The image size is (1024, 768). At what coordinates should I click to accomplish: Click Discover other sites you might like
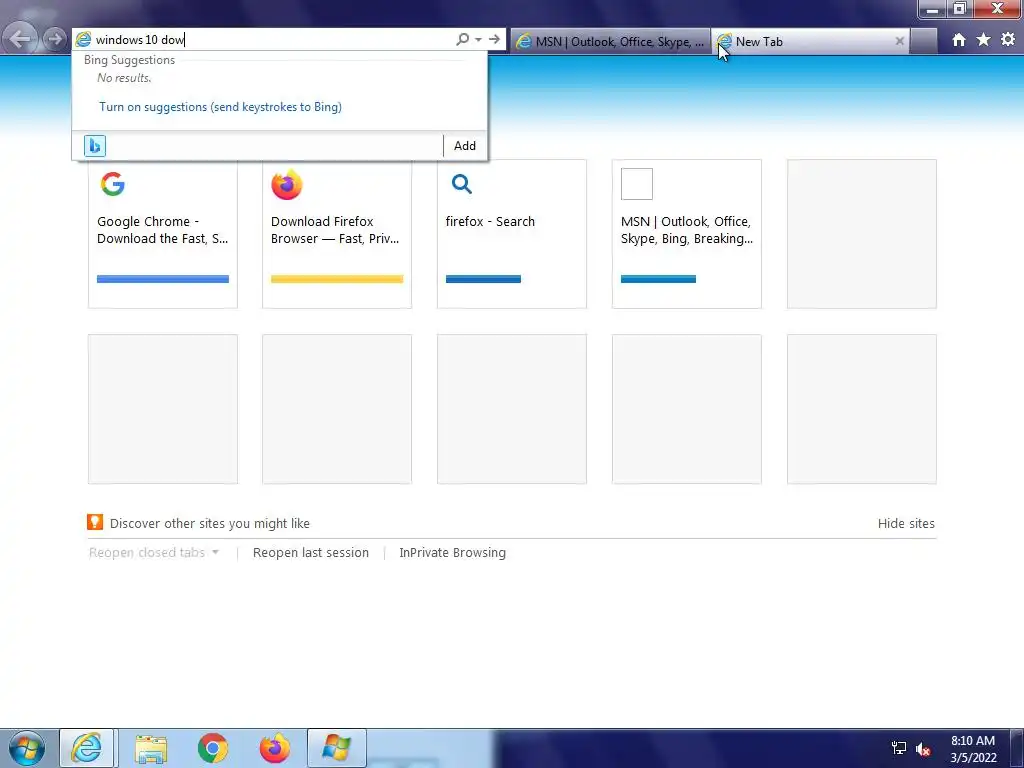[x=210, y=523]
